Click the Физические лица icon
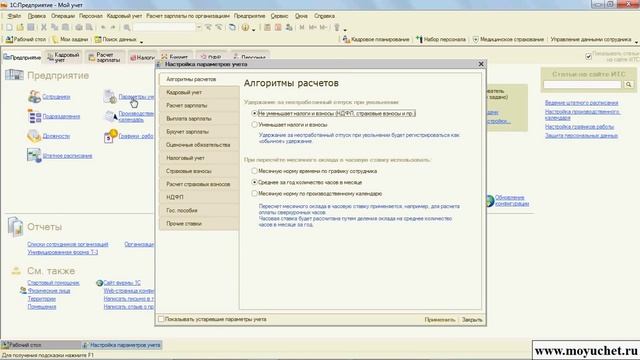The width and height of the screenshot is (640, 360). (23, 291)
